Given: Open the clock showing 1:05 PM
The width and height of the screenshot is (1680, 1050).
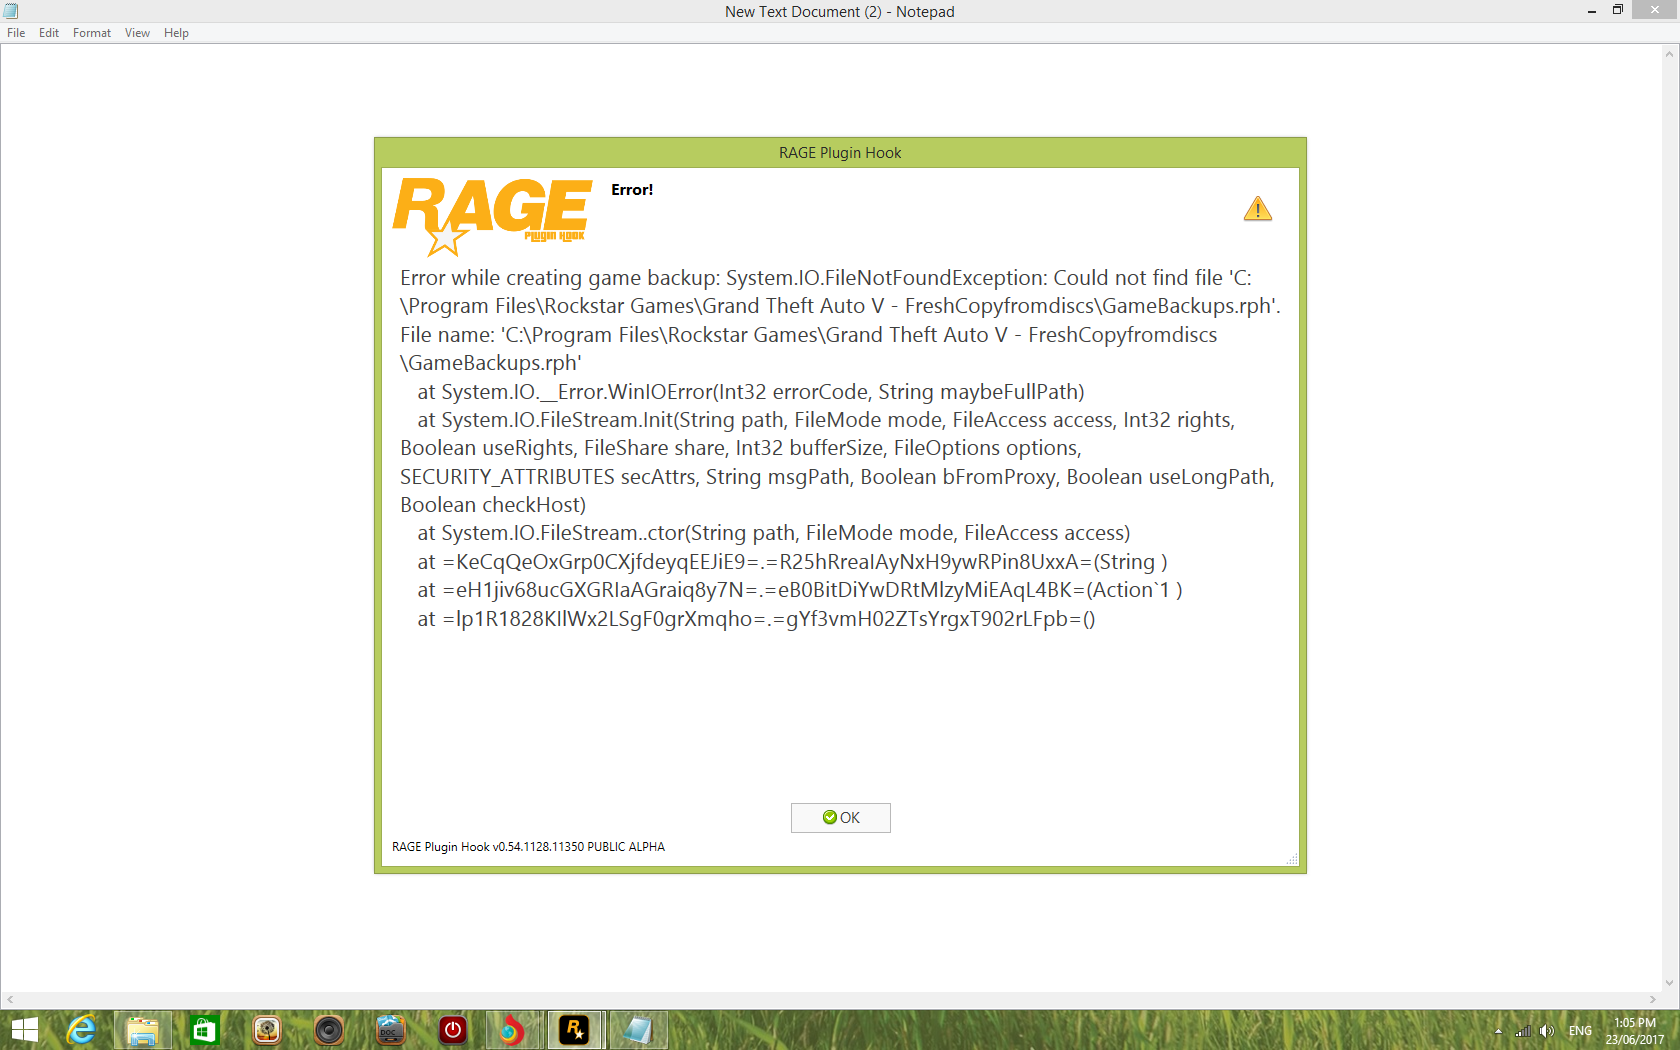Looking at the screenshot, I should tap(1635, 1031).
